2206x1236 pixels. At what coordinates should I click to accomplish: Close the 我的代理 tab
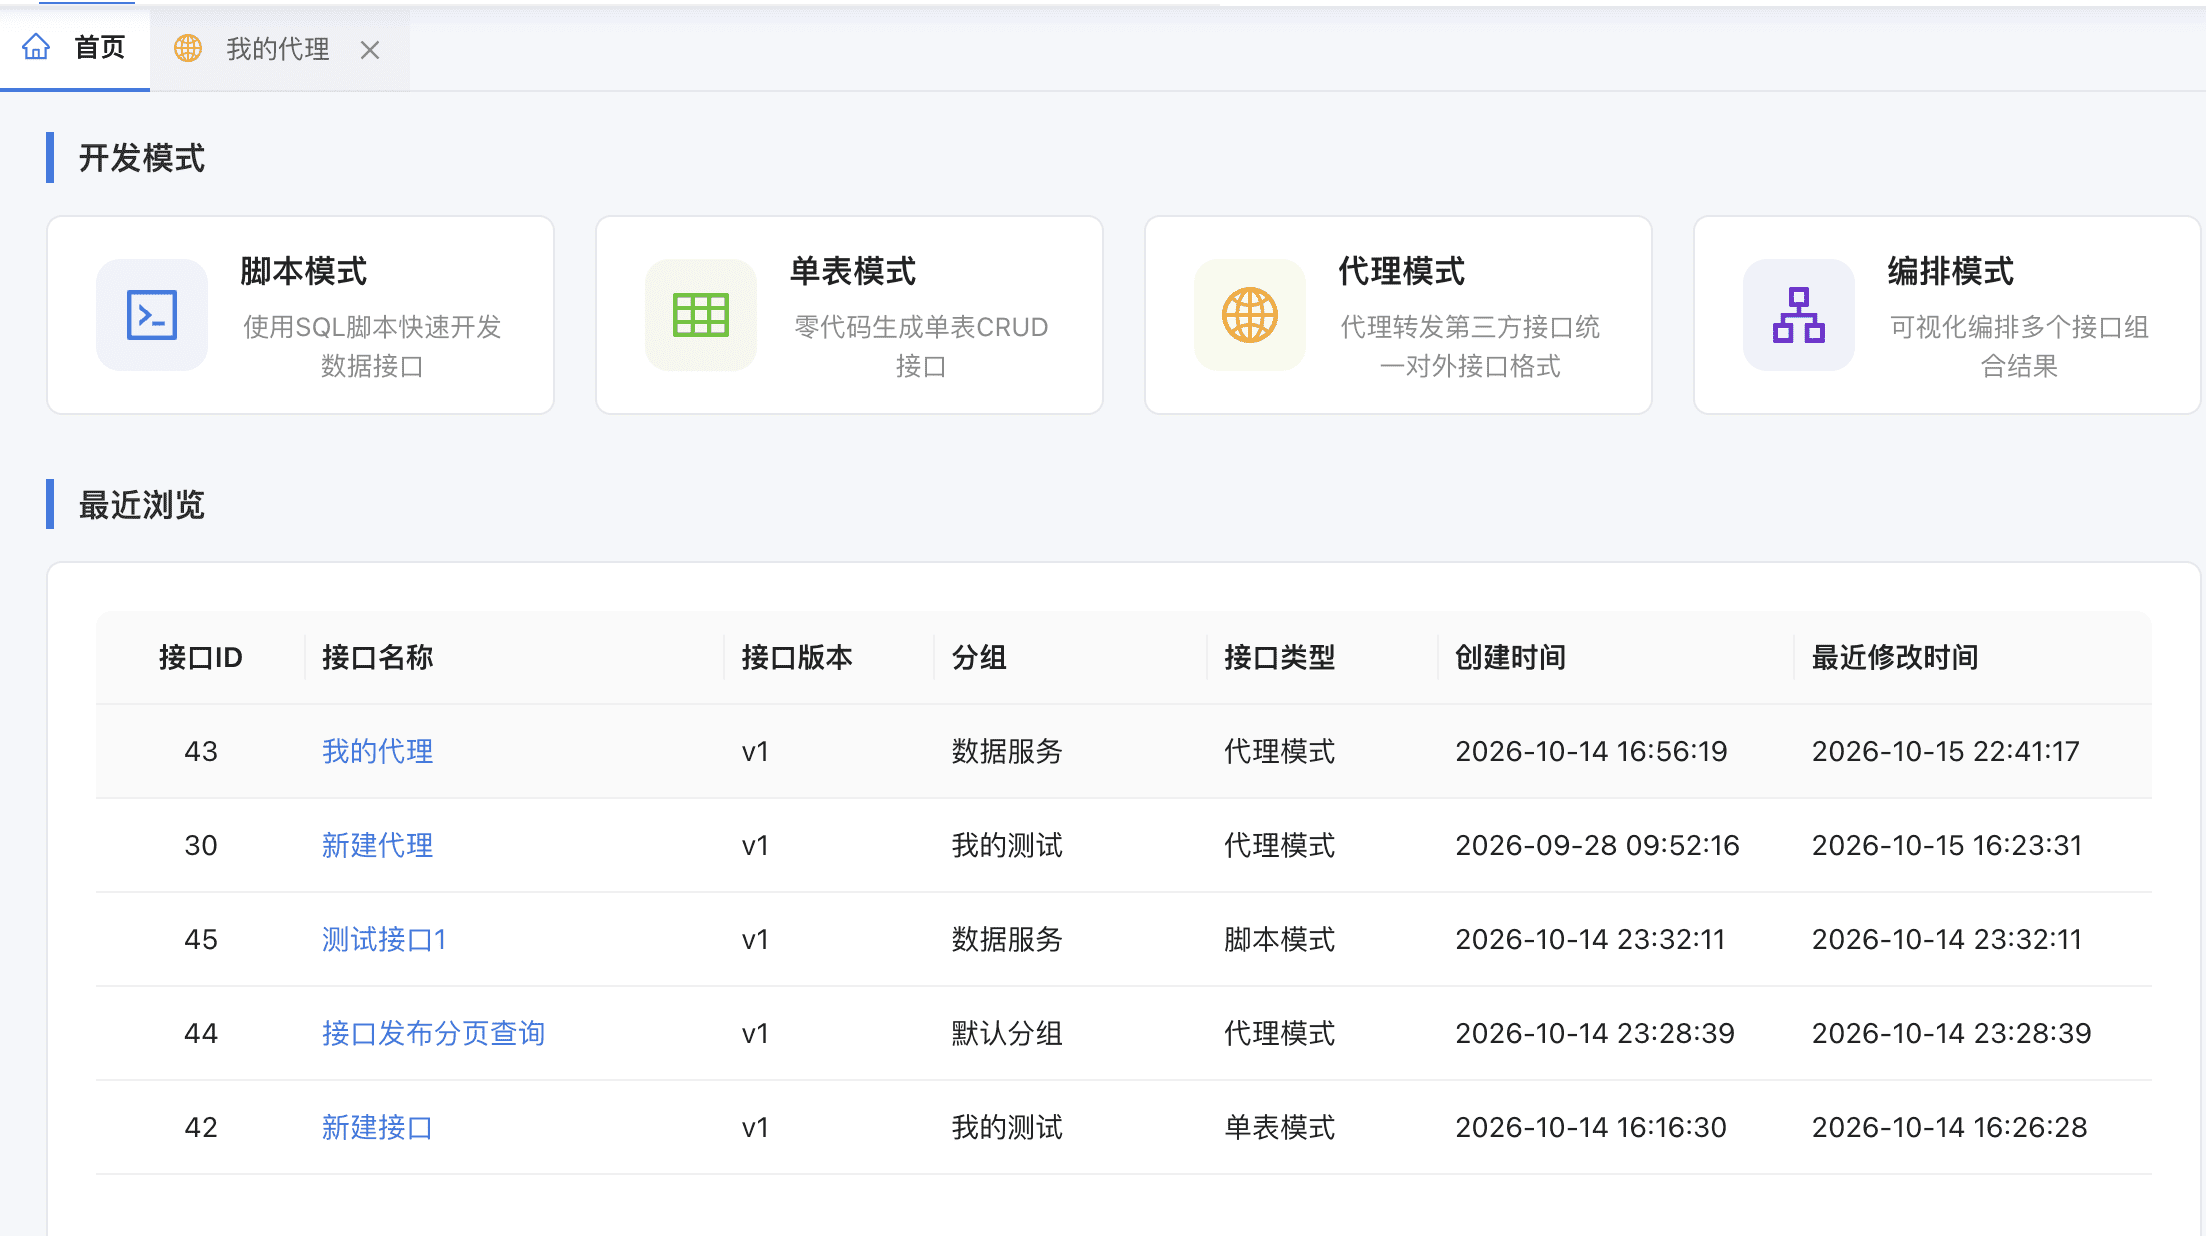370,50
